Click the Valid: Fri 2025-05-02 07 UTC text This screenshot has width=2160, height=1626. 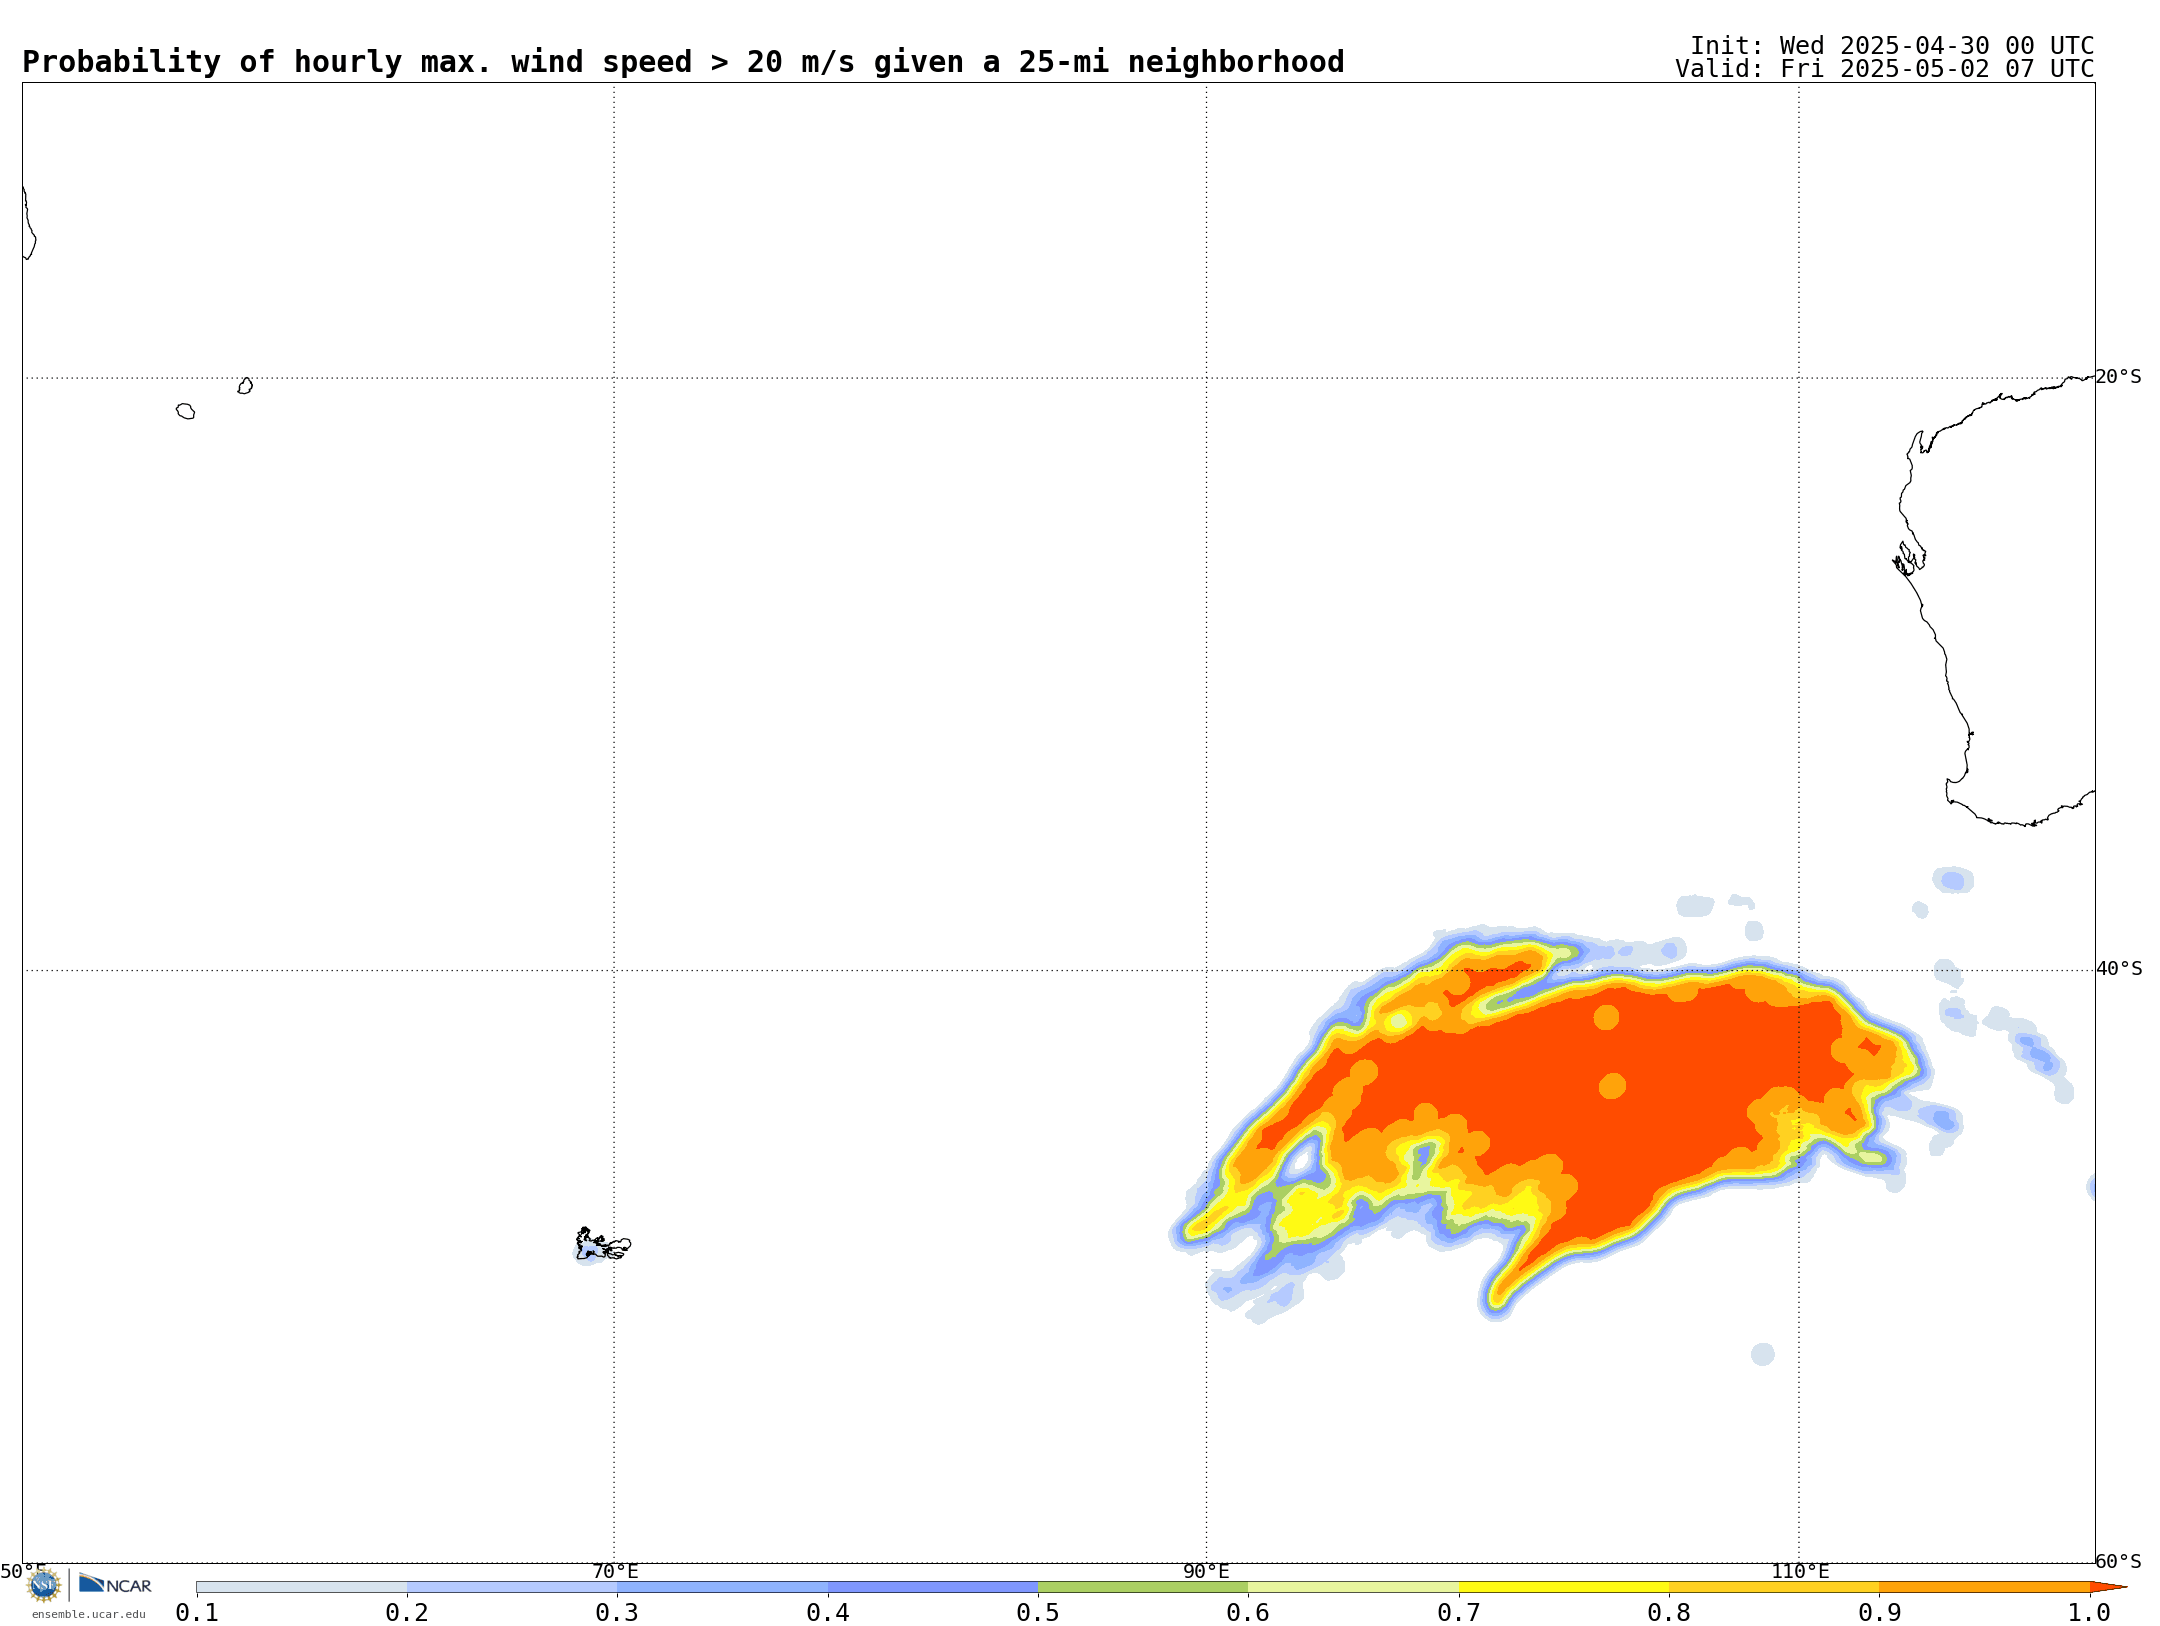[1885, 69]
